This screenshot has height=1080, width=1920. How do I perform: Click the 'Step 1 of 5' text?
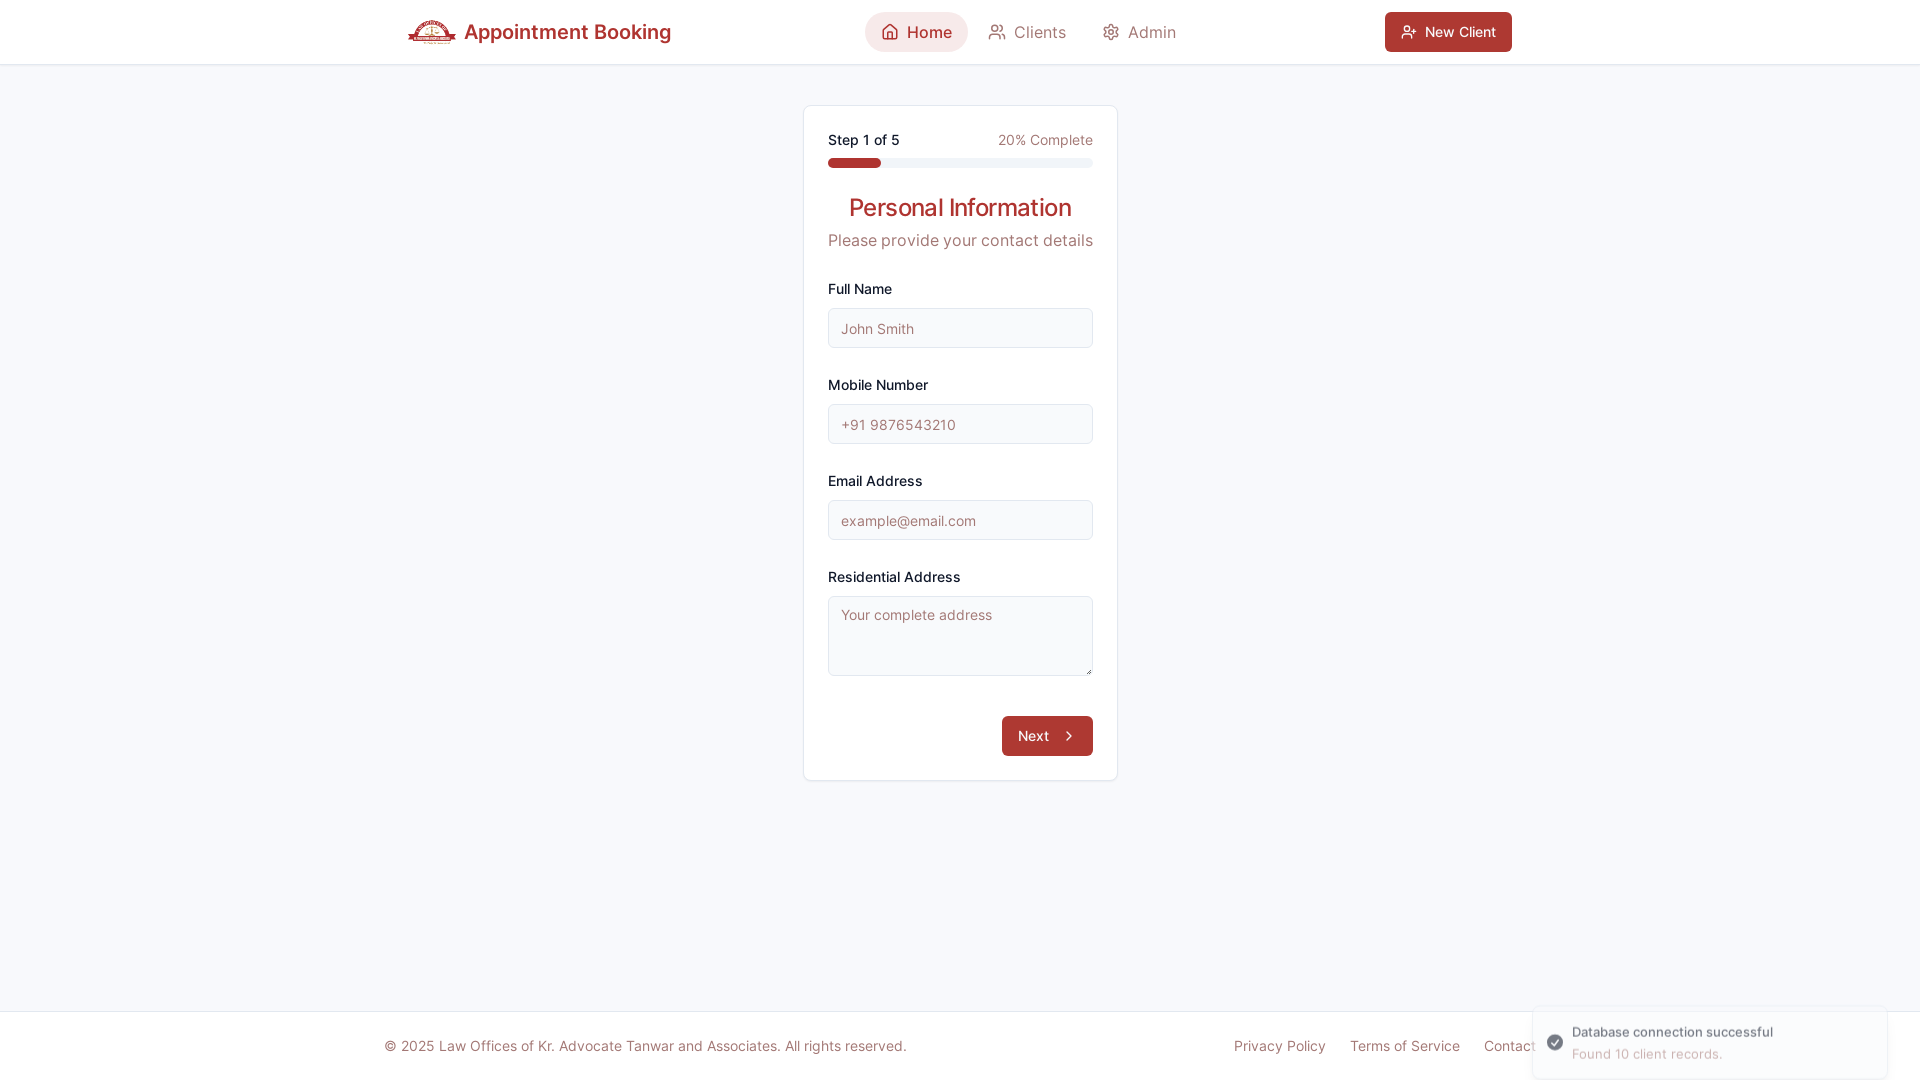tap(864, 140)
